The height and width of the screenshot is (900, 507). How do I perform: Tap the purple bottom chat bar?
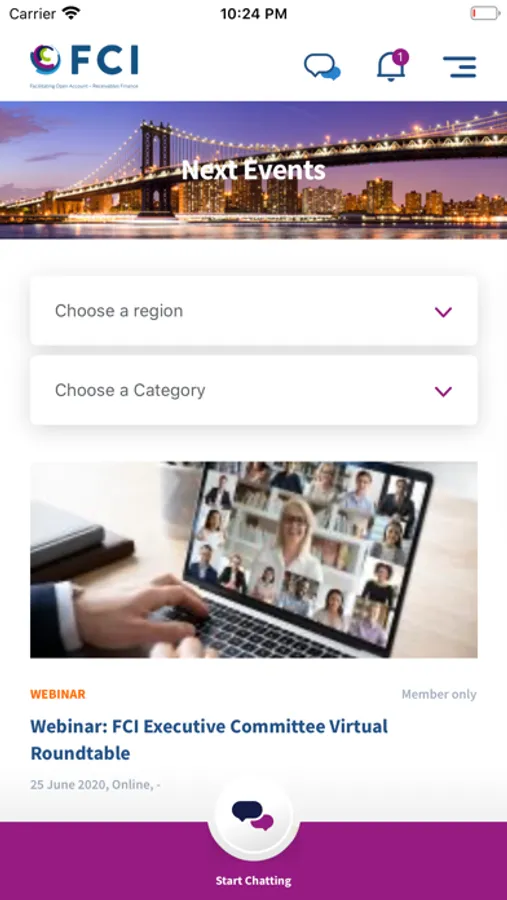253,861
